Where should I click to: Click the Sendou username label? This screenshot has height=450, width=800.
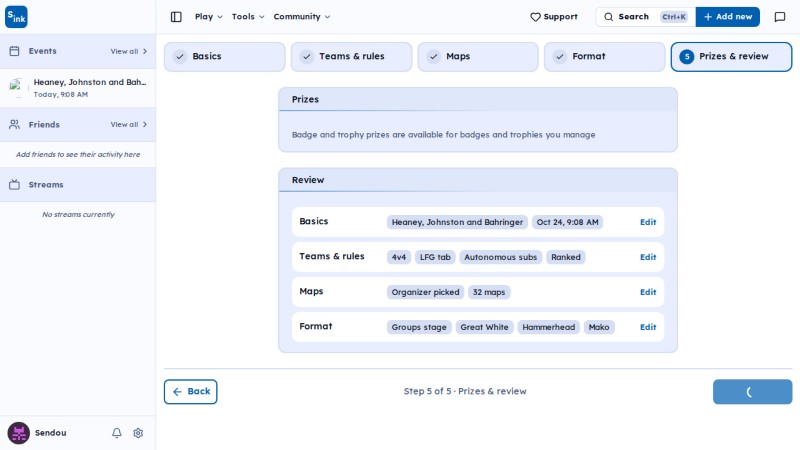[x=51, y=433]
